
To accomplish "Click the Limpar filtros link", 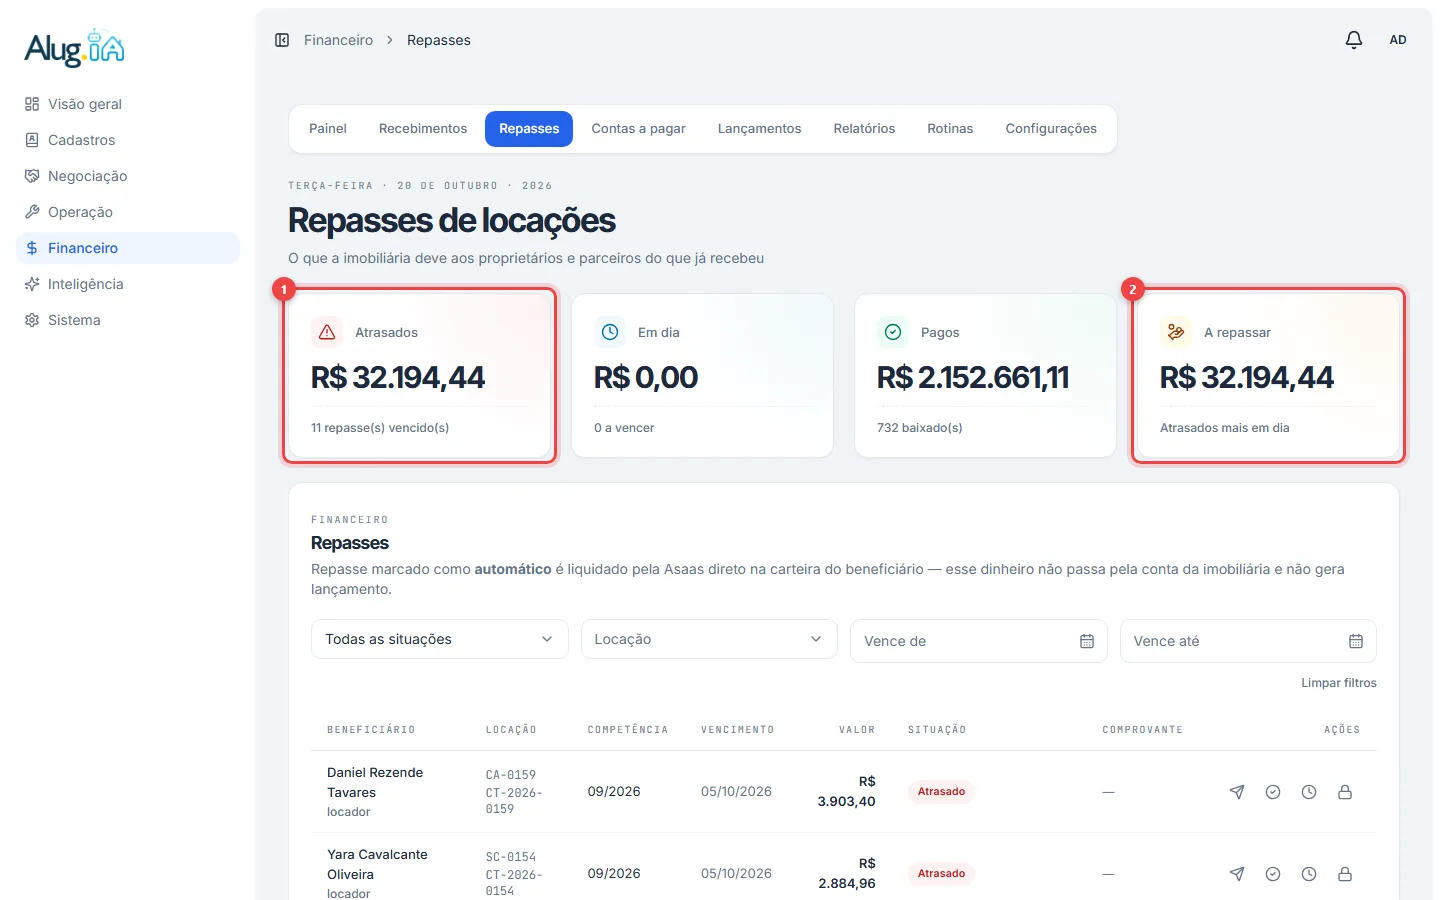I will pos(1338,683).
